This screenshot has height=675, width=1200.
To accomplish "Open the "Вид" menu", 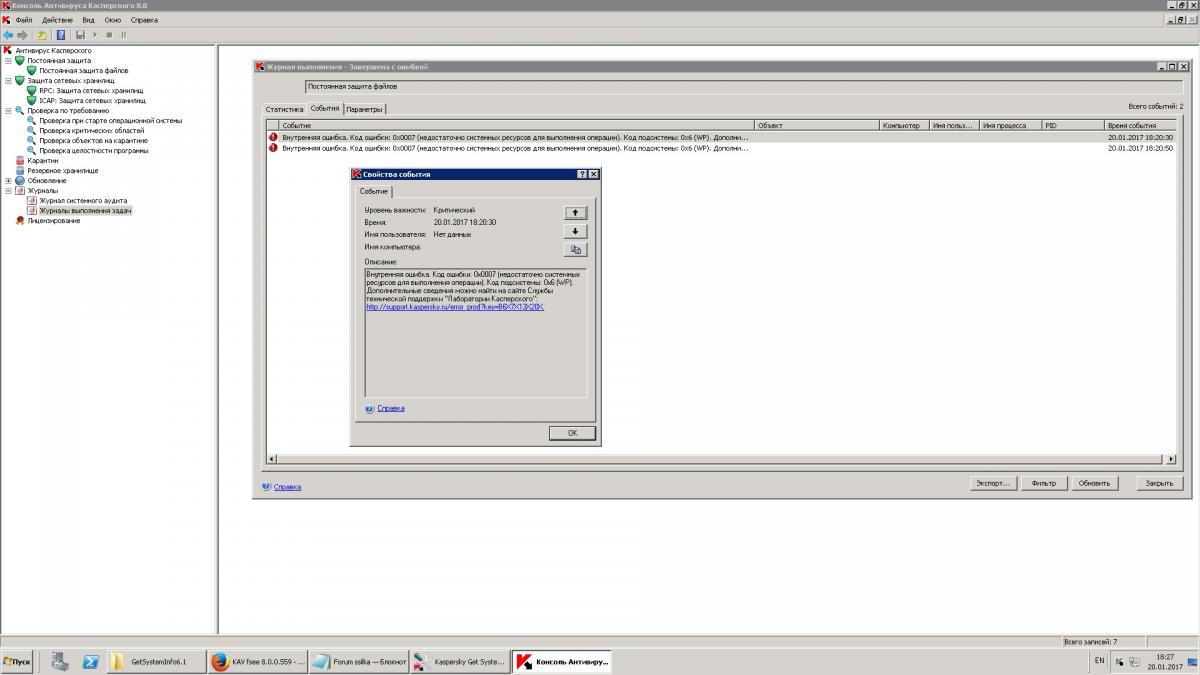I will click(x=88, y=20).
